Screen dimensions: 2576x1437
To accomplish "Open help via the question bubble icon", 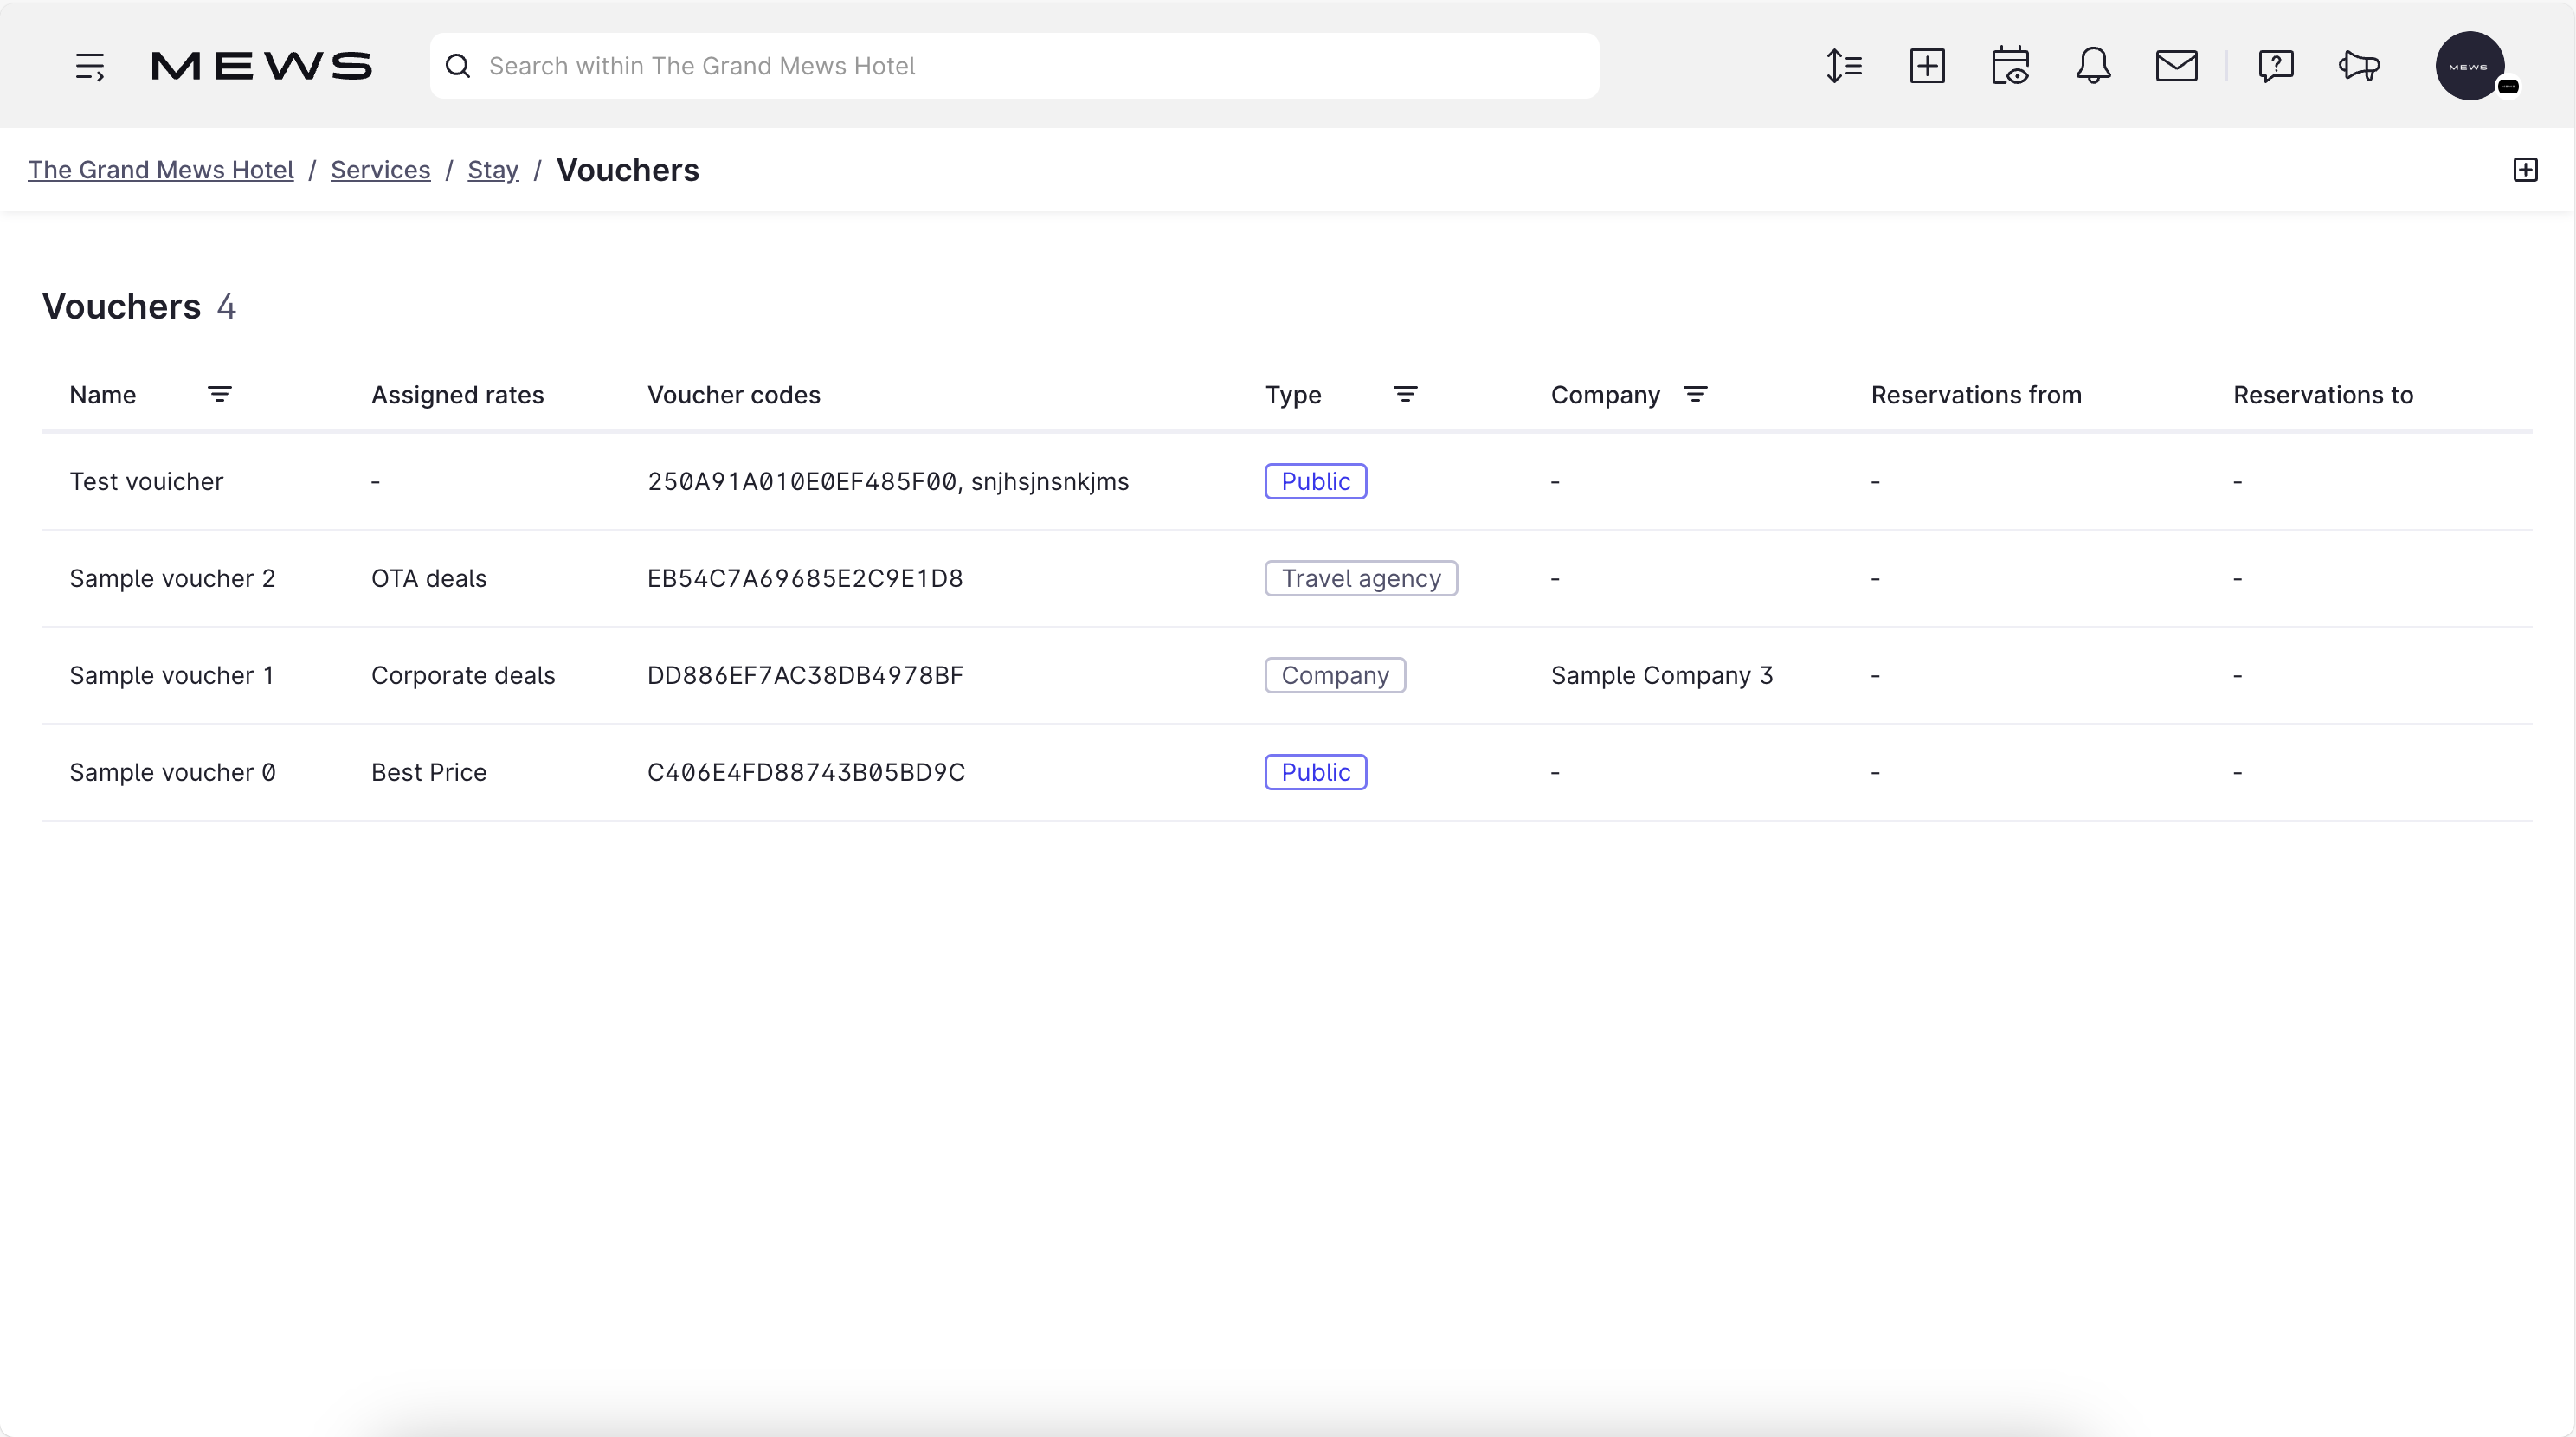I will pos(2276,66).
